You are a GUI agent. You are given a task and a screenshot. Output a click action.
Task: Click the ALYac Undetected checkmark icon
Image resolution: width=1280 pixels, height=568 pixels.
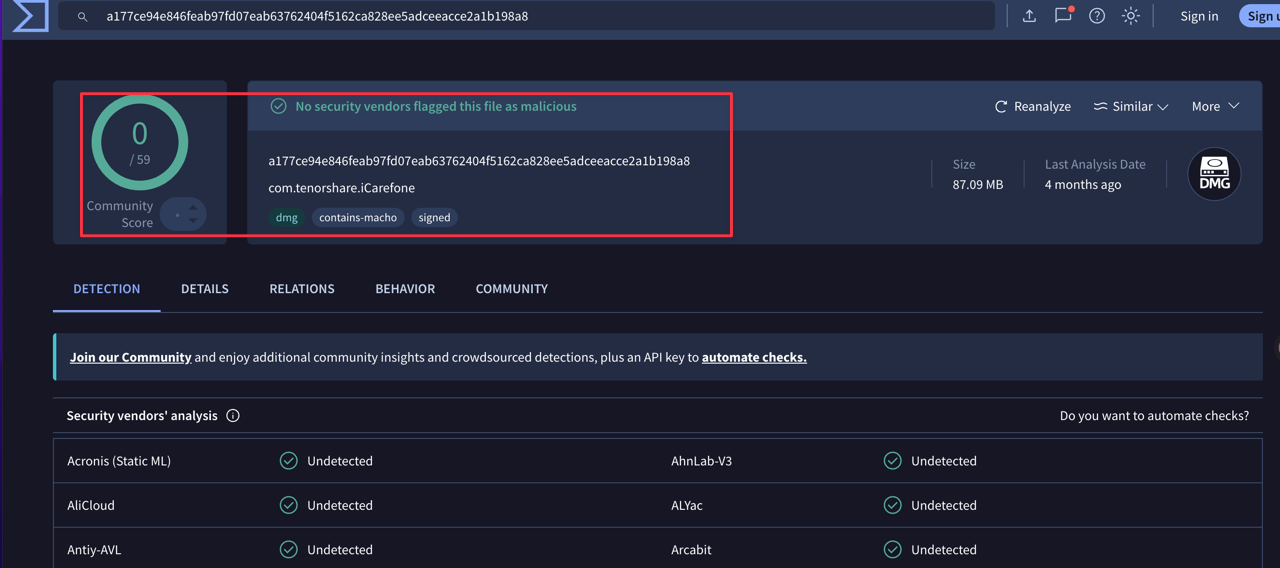pos(893,505)
